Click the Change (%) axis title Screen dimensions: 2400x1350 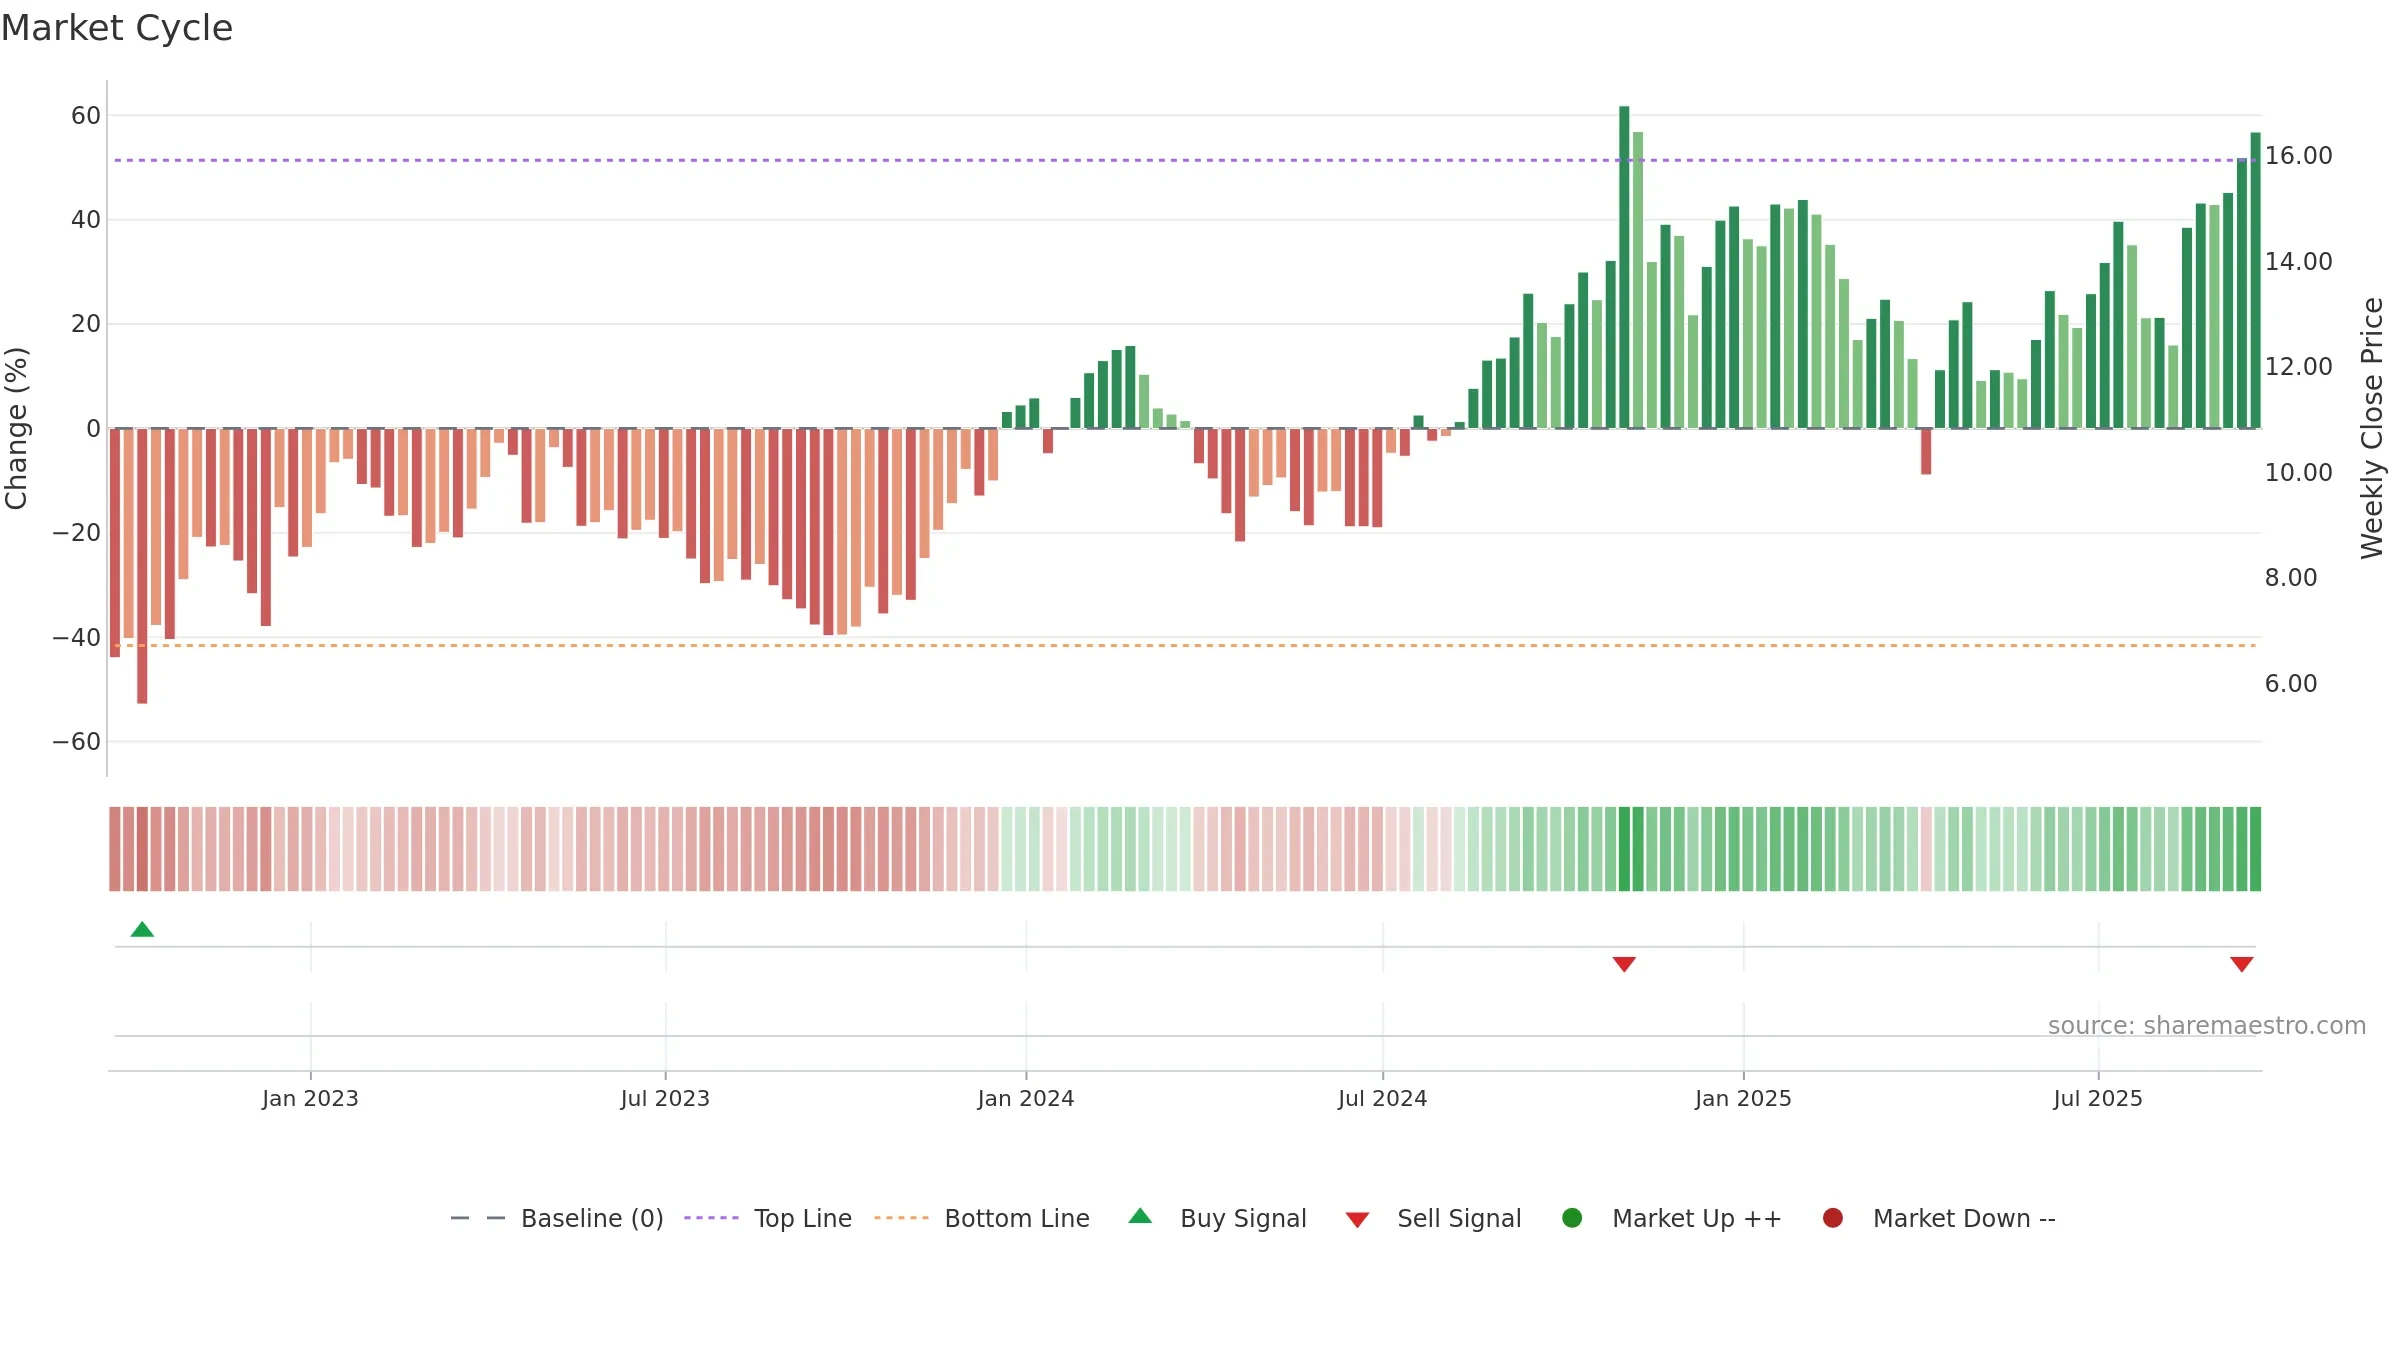(16, 428)
